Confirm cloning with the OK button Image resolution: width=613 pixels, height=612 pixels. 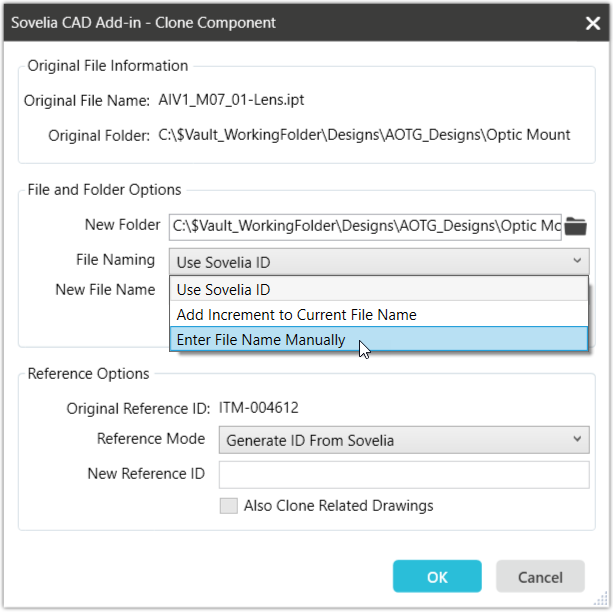click(437, 576)
